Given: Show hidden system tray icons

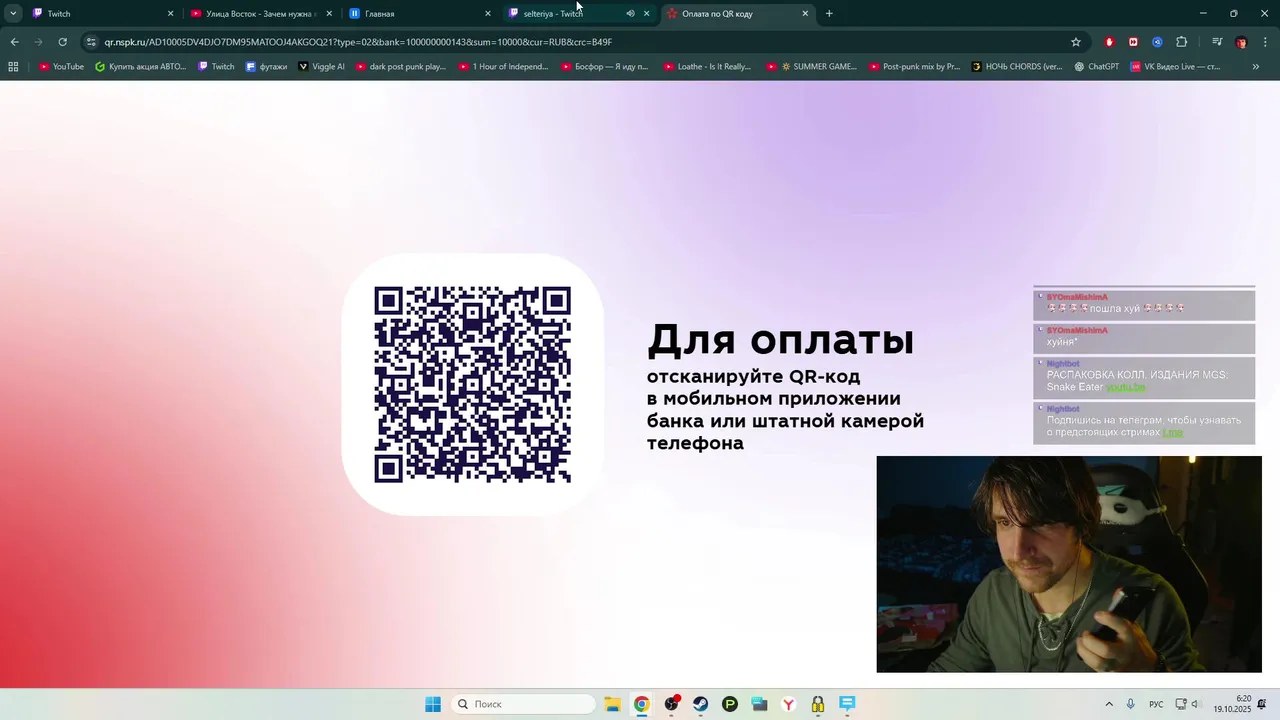Looking at the screenshot, I should (1108, 704).
